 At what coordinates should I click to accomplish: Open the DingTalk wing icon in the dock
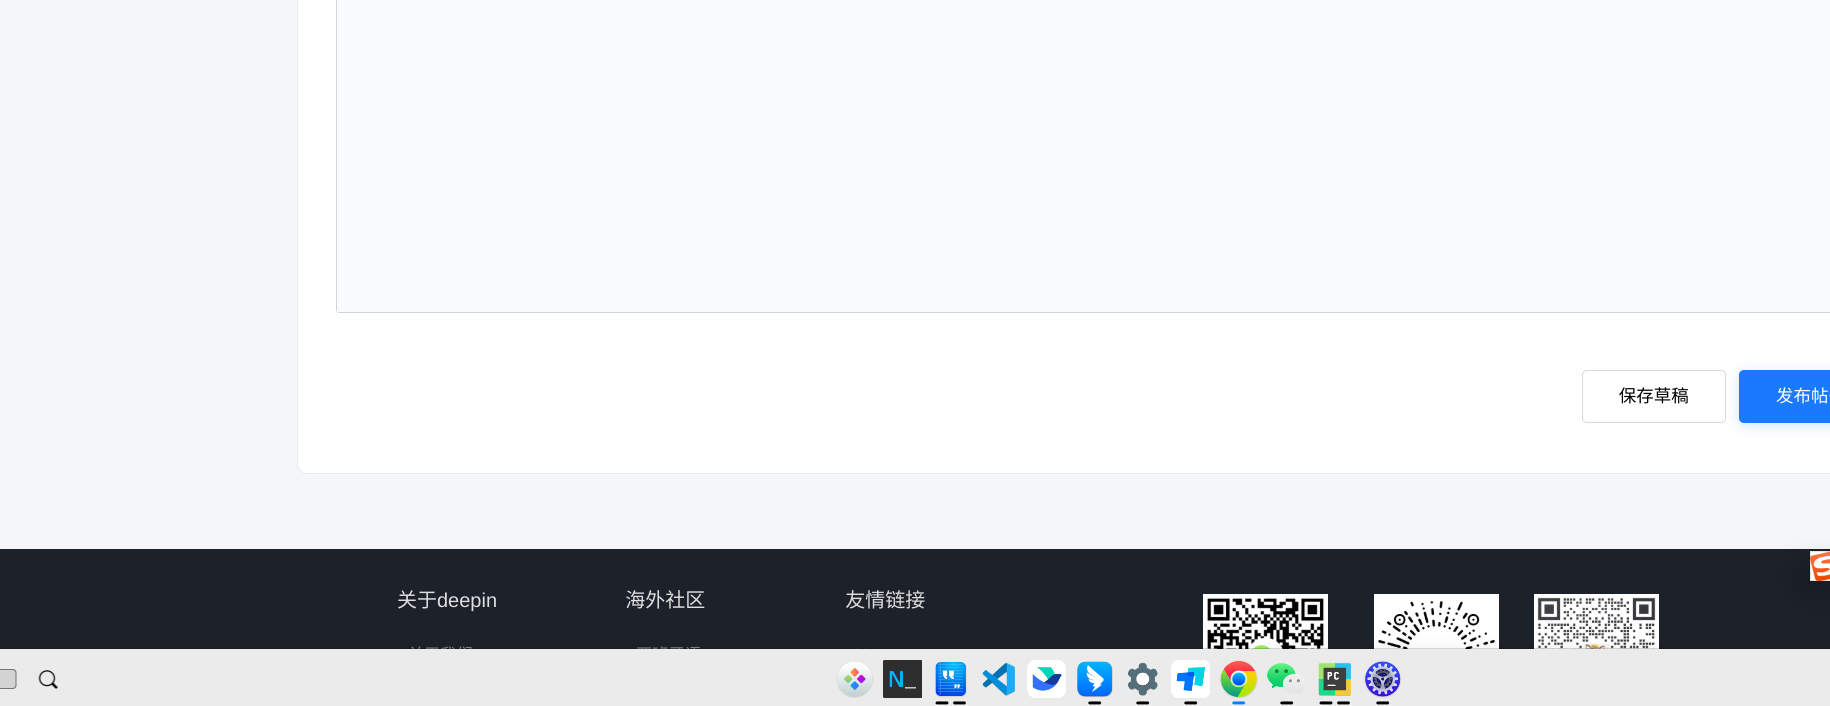tap(1094, 680)
